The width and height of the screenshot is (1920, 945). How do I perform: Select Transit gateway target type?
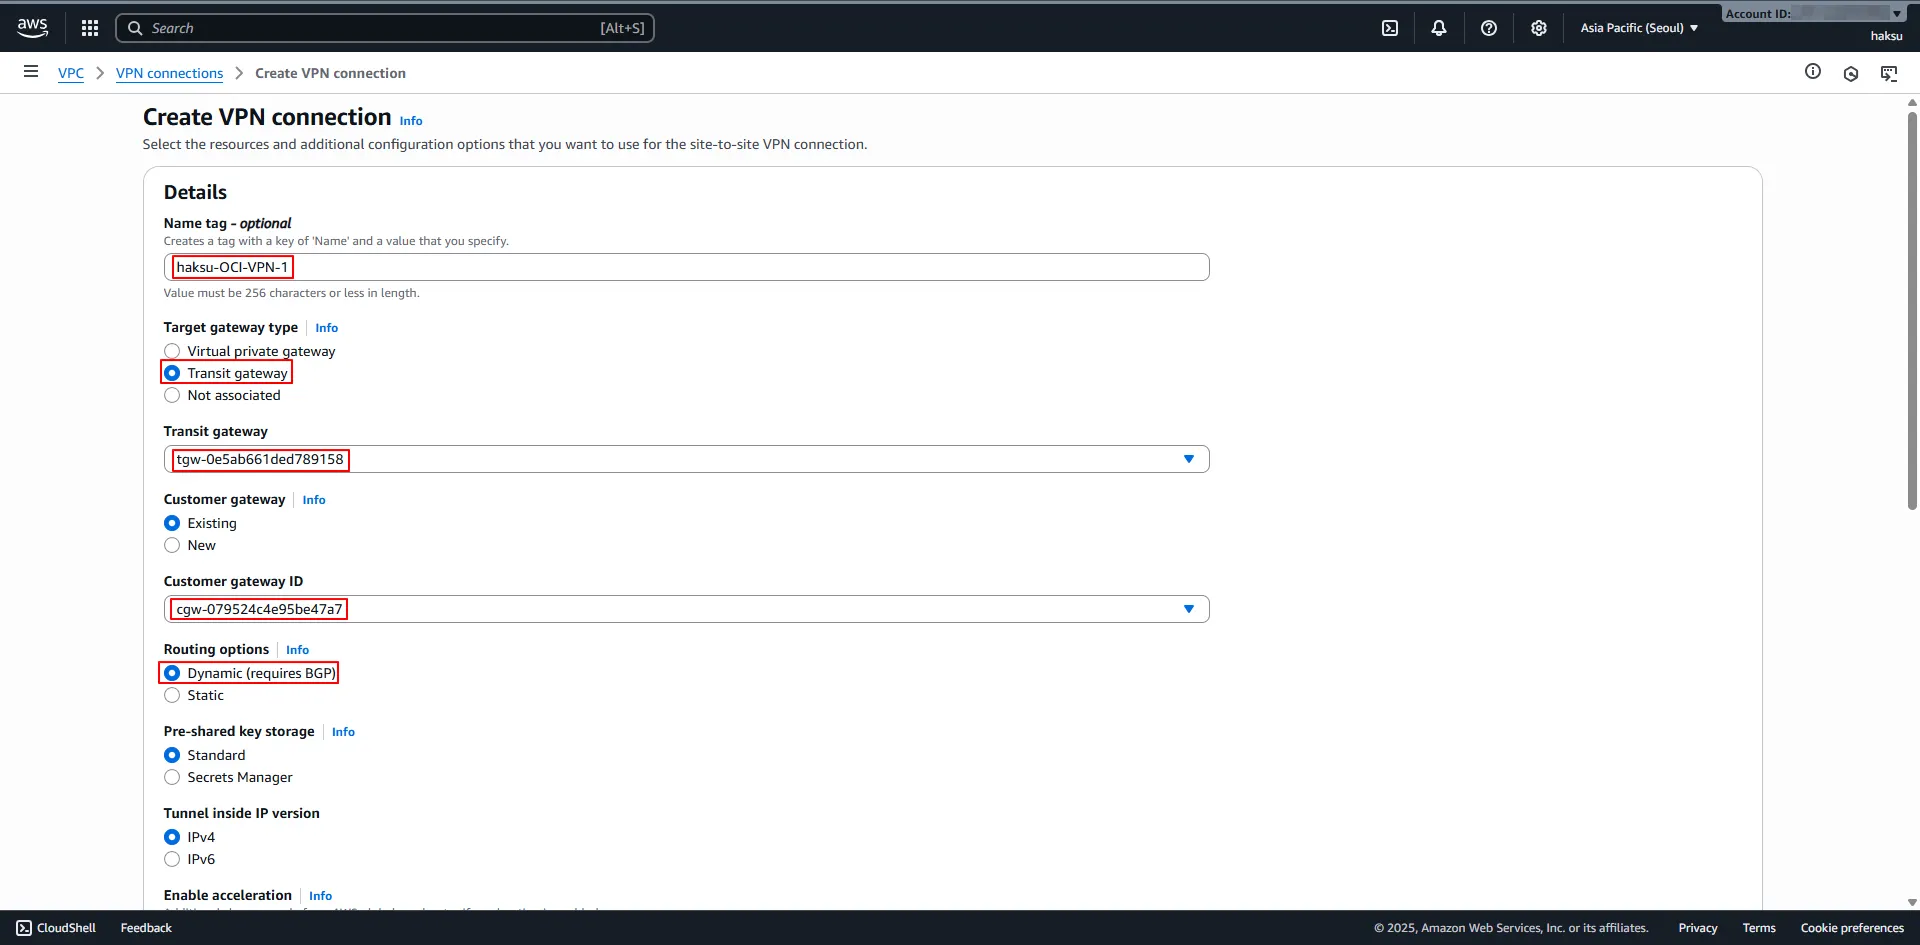(x=172, y=373)
